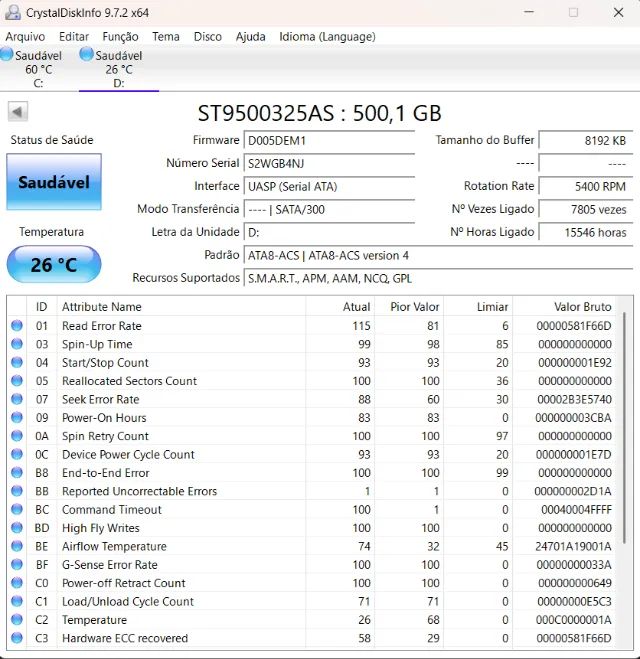Screen dimensions: 640x659
Task: Click status orb of High Fly Writes row
Action: coord(17,527)
